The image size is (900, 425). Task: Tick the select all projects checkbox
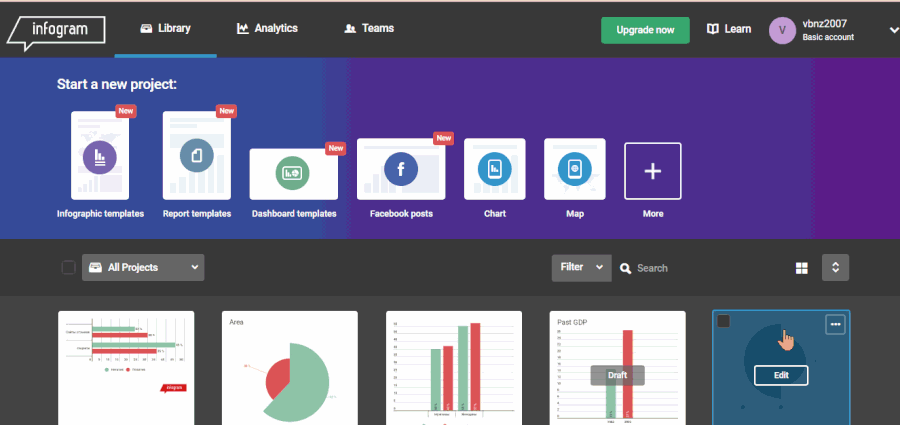[68, 267]
